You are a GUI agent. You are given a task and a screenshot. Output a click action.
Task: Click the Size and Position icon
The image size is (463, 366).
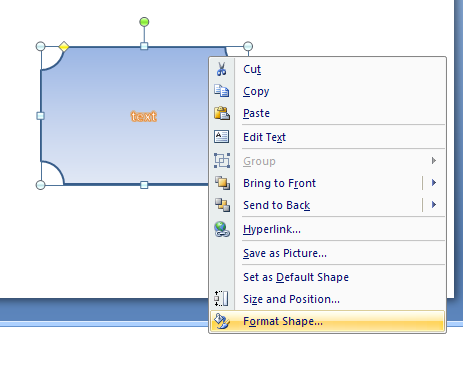[221, 299]
